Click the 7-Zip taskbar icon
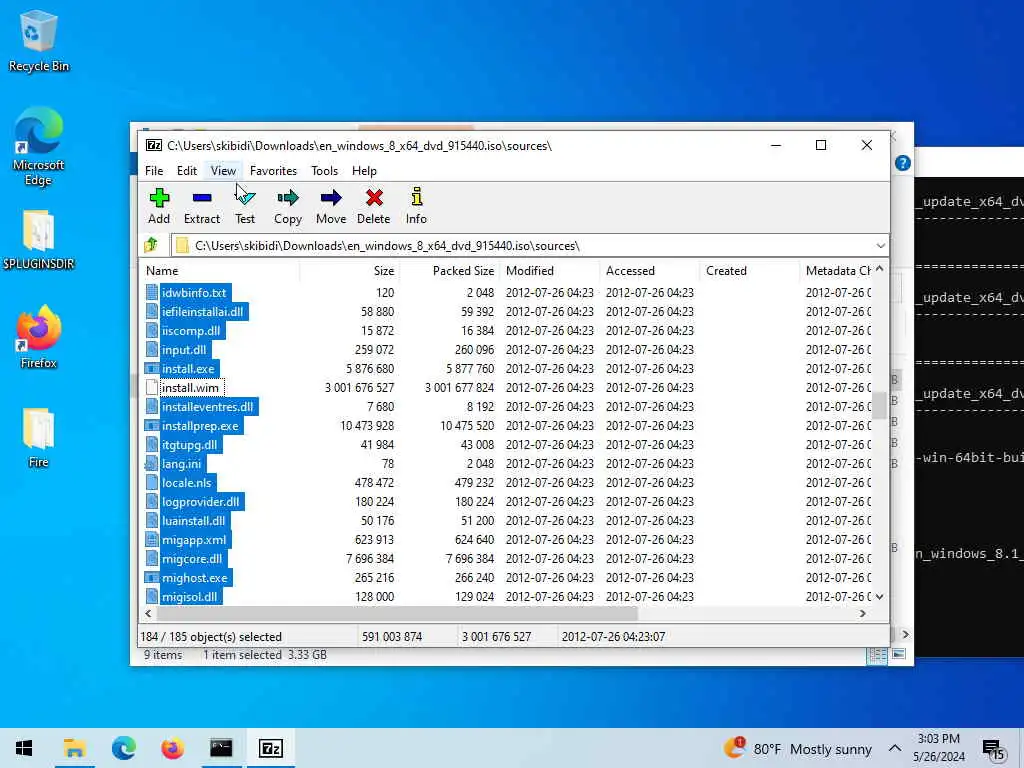The image size is (1024, 768). [x=270, y=748]
